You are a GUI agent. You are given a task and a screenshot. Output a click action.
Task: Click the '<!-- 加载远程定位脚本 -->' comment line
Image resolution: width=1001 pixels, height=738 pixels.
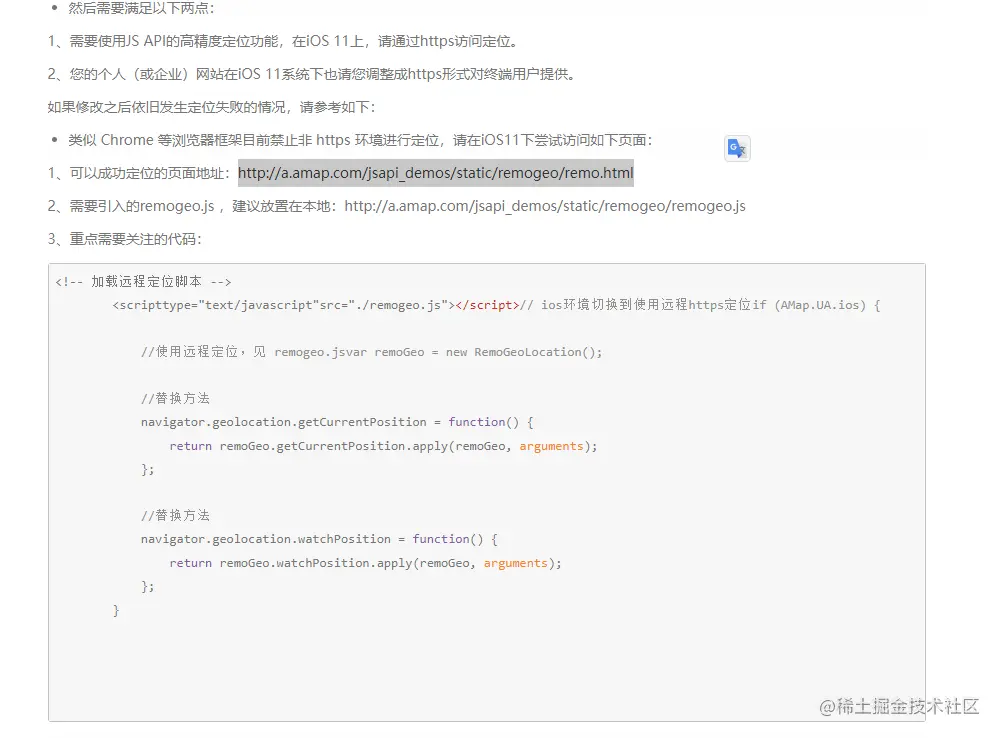(144, 282)
